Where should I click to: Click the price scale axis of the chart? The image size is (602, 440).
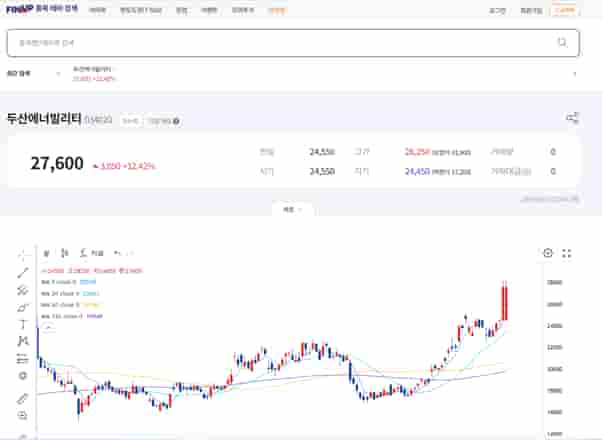point(554,353)
